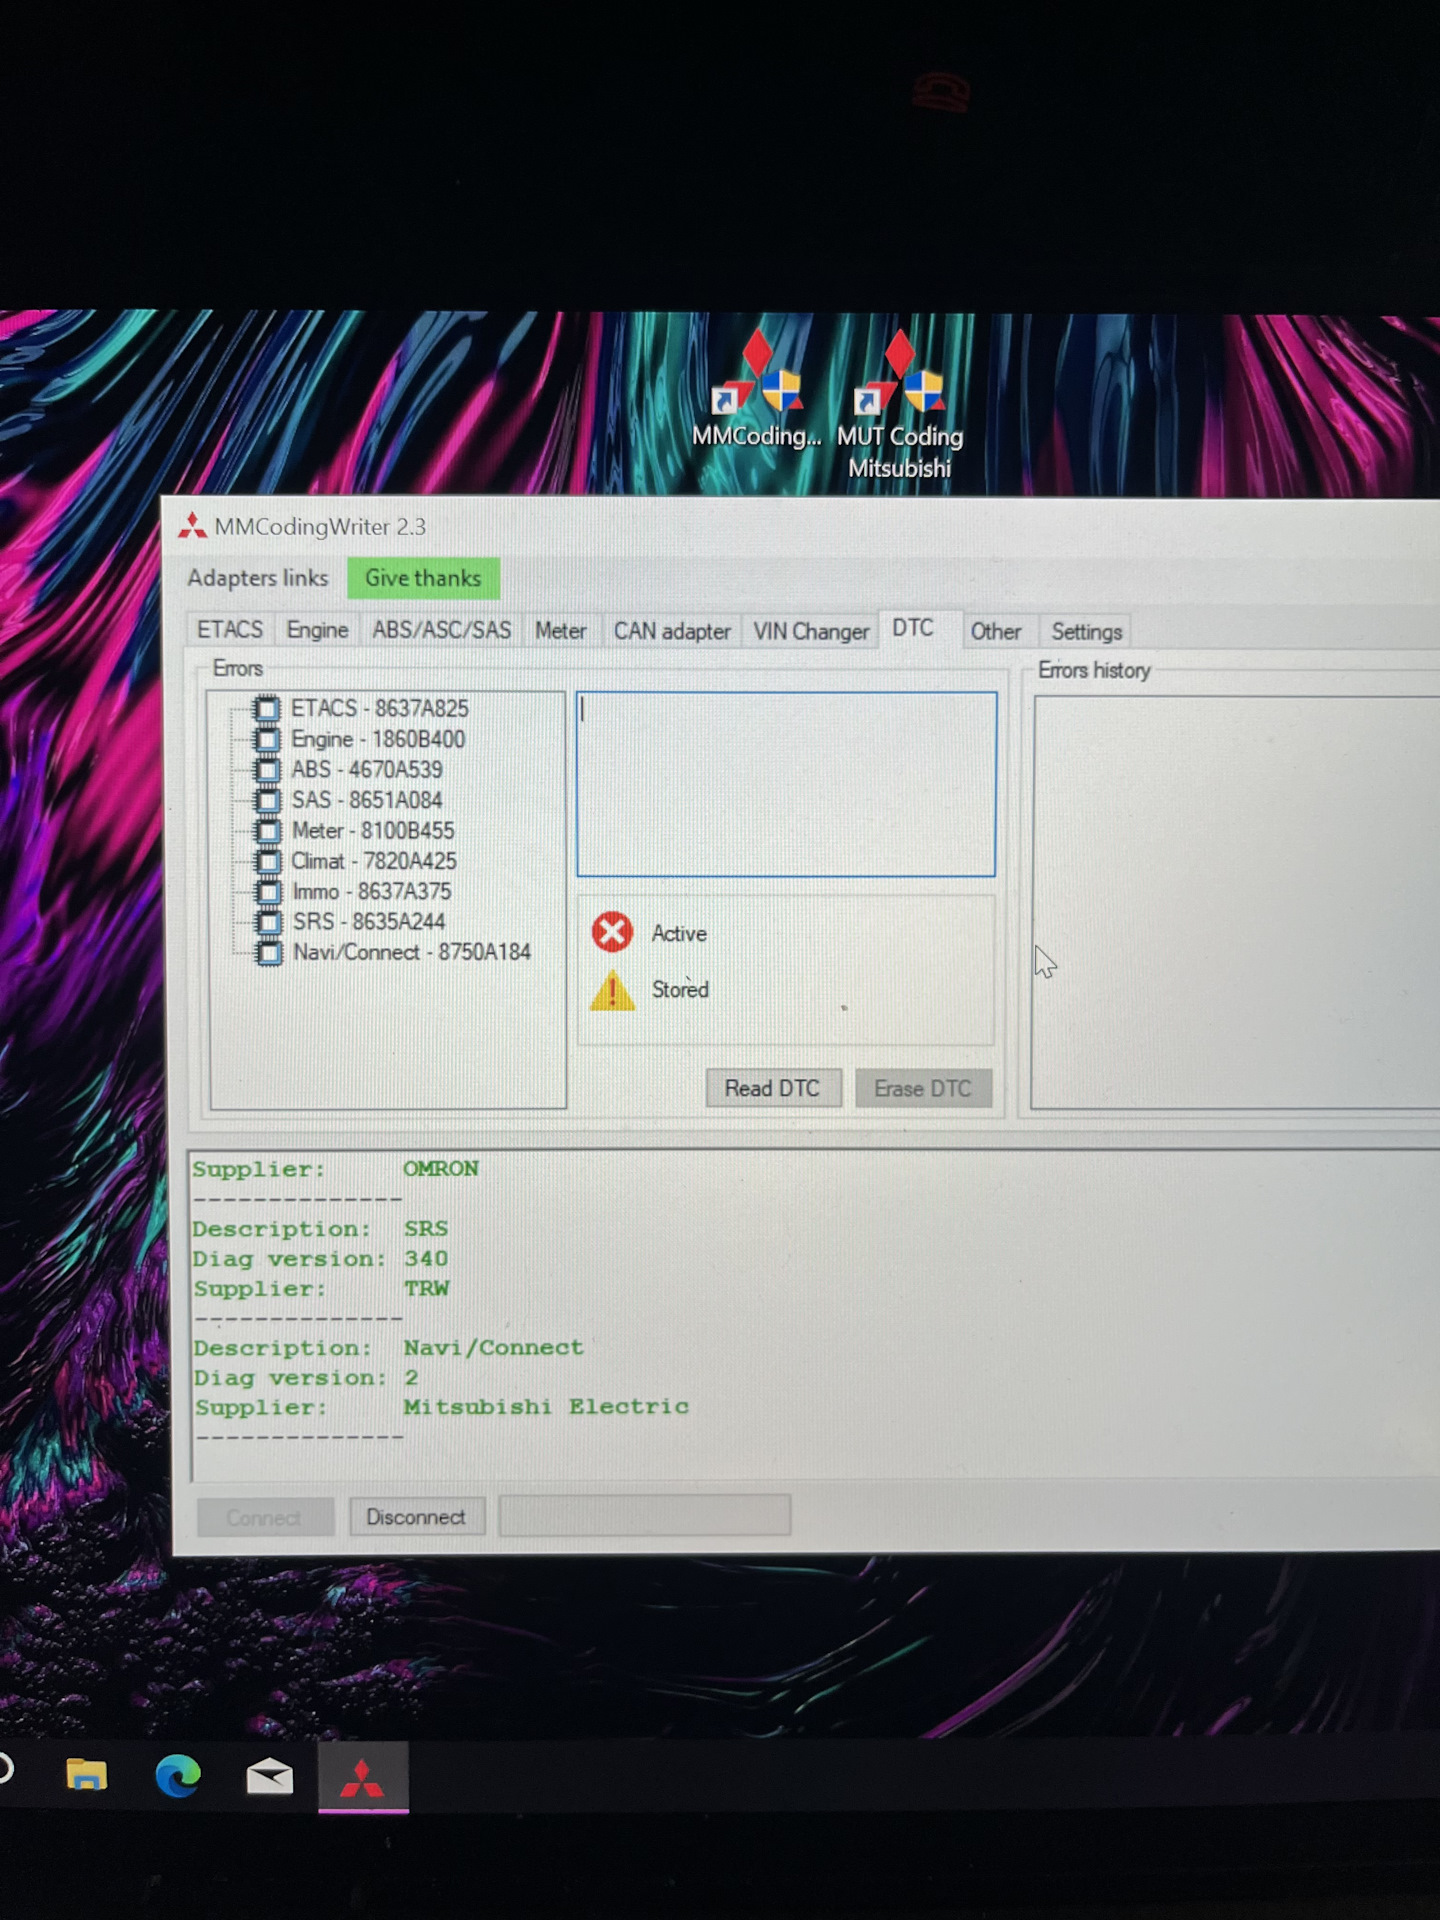Click the Errors history list area
The image size is (1440, 1920).
[1236, 902]
